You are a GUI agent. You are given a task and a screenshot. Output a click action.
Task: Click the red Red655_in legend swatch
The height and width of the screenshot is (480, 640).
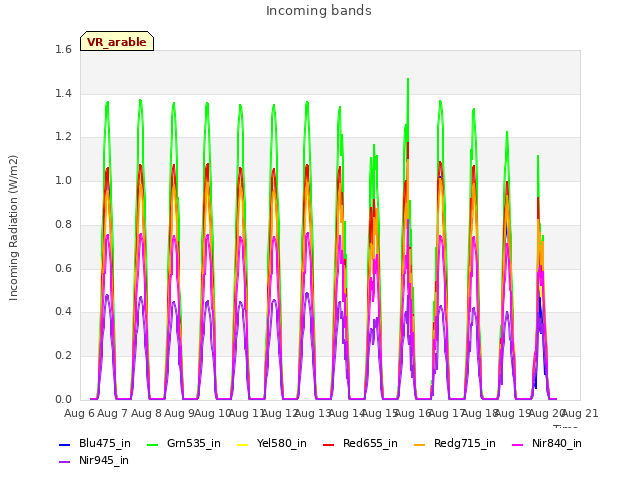click(329, 444)
